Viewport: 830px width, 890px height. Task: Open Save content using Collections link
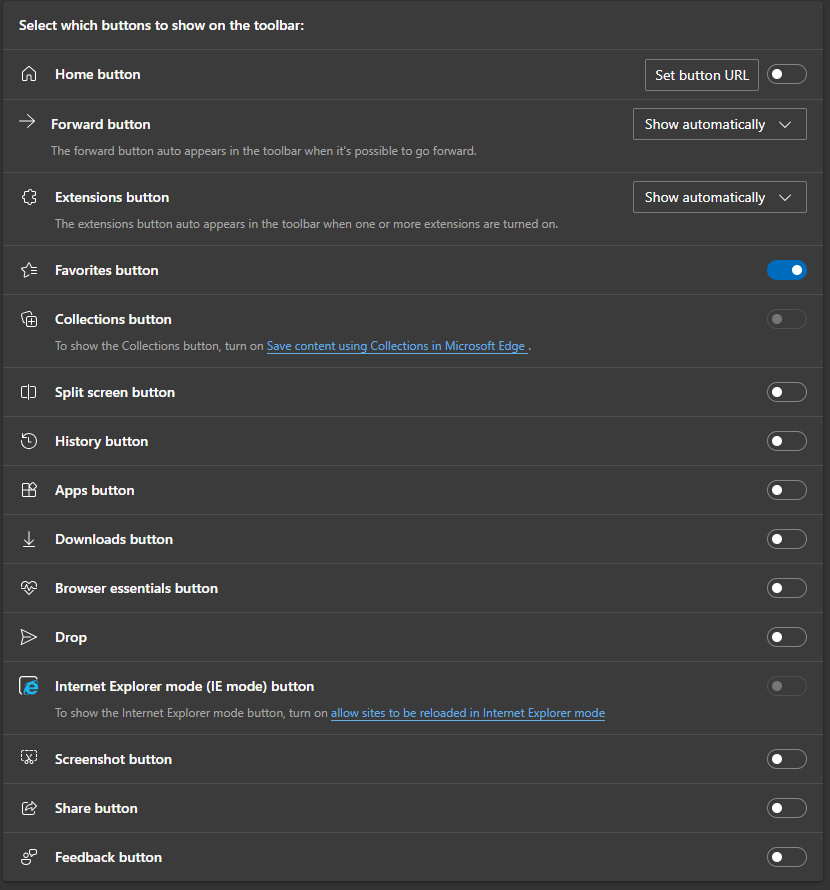pyautogui.click(x=397, y=346)
